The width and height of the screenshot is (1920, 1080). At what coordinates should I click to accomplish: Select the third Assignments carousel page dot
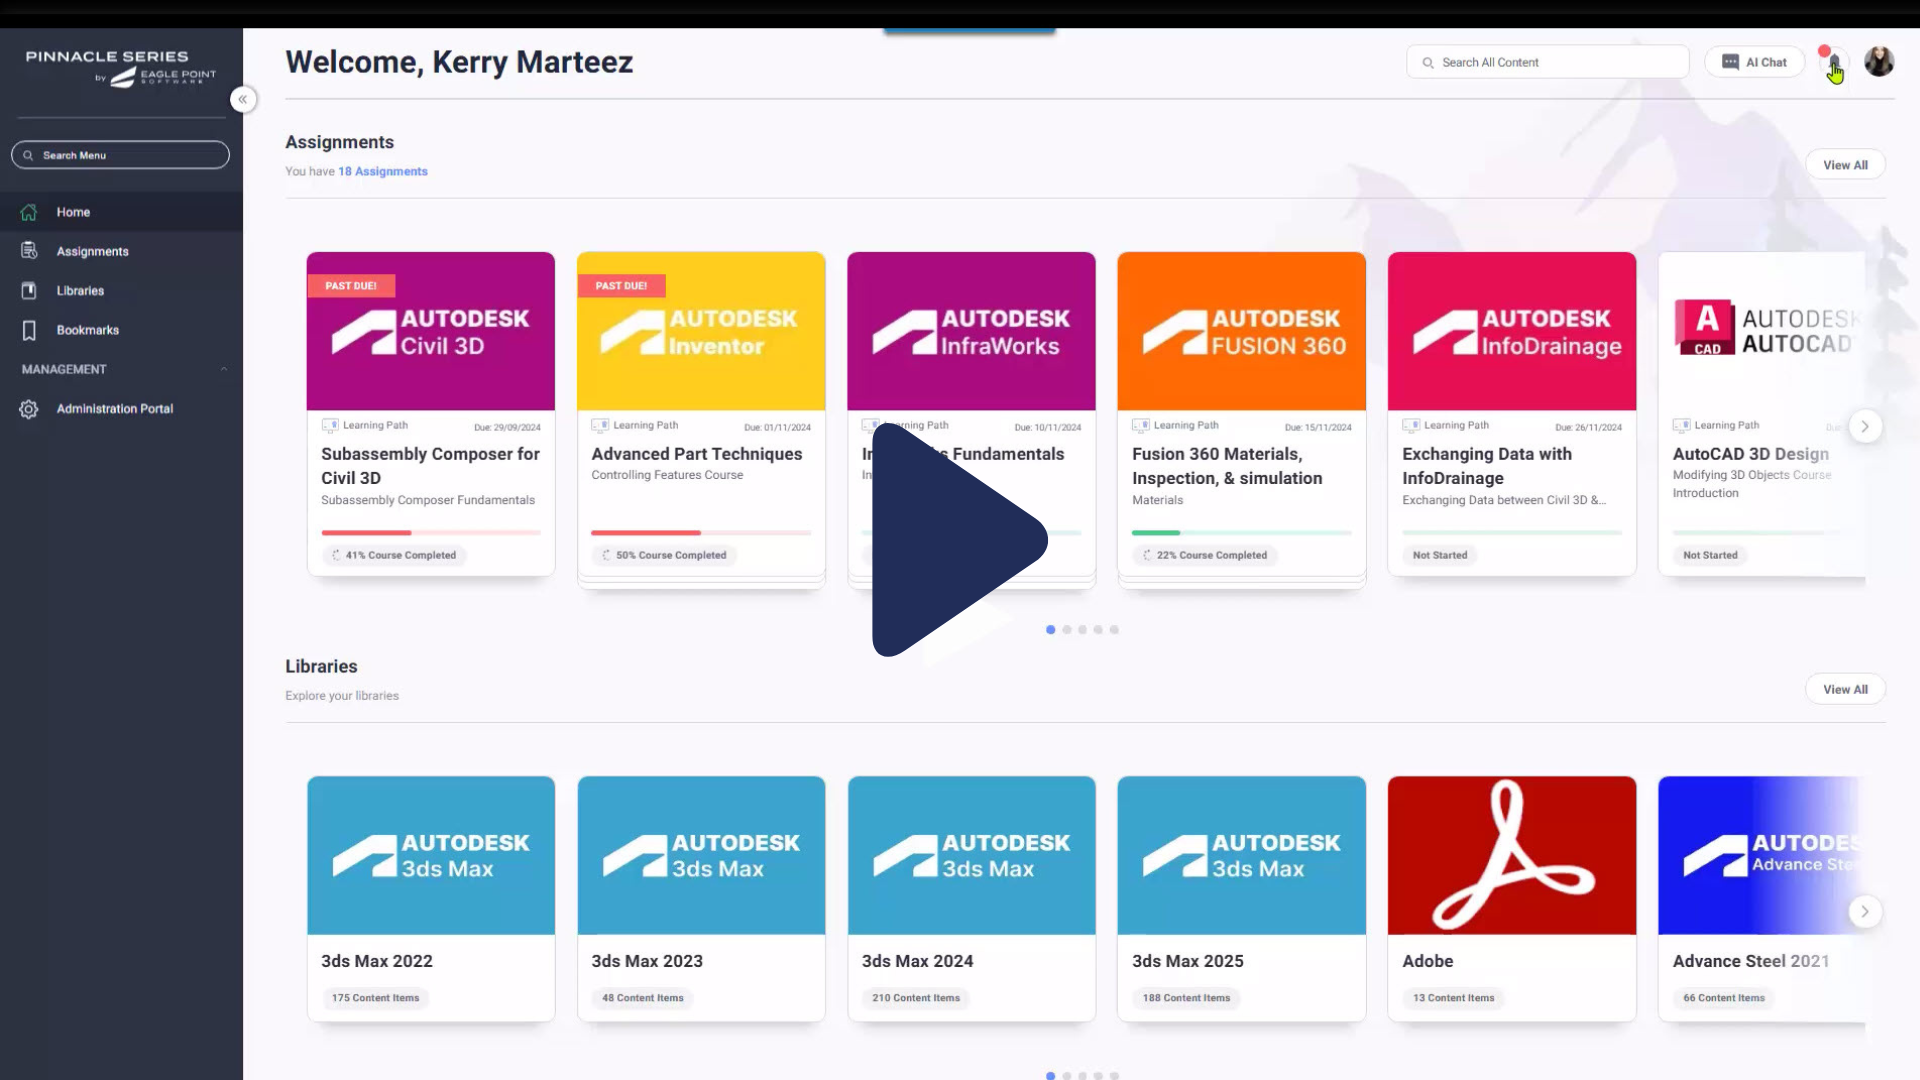pyautogui.click(x=1083, y=630)
